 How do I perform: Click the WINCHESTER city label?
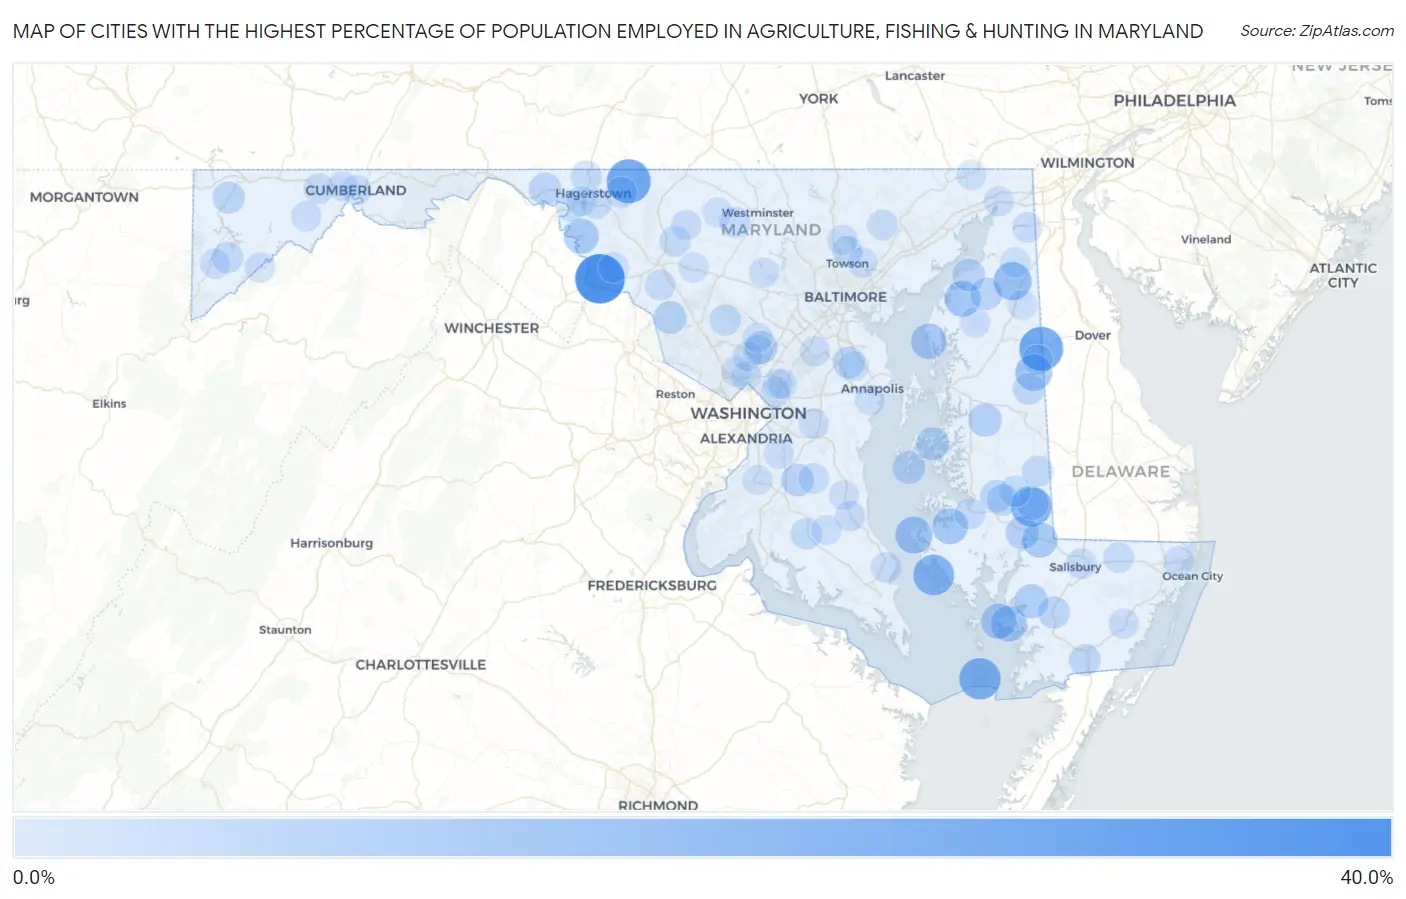pyautogui.click(x=491, y=328)
